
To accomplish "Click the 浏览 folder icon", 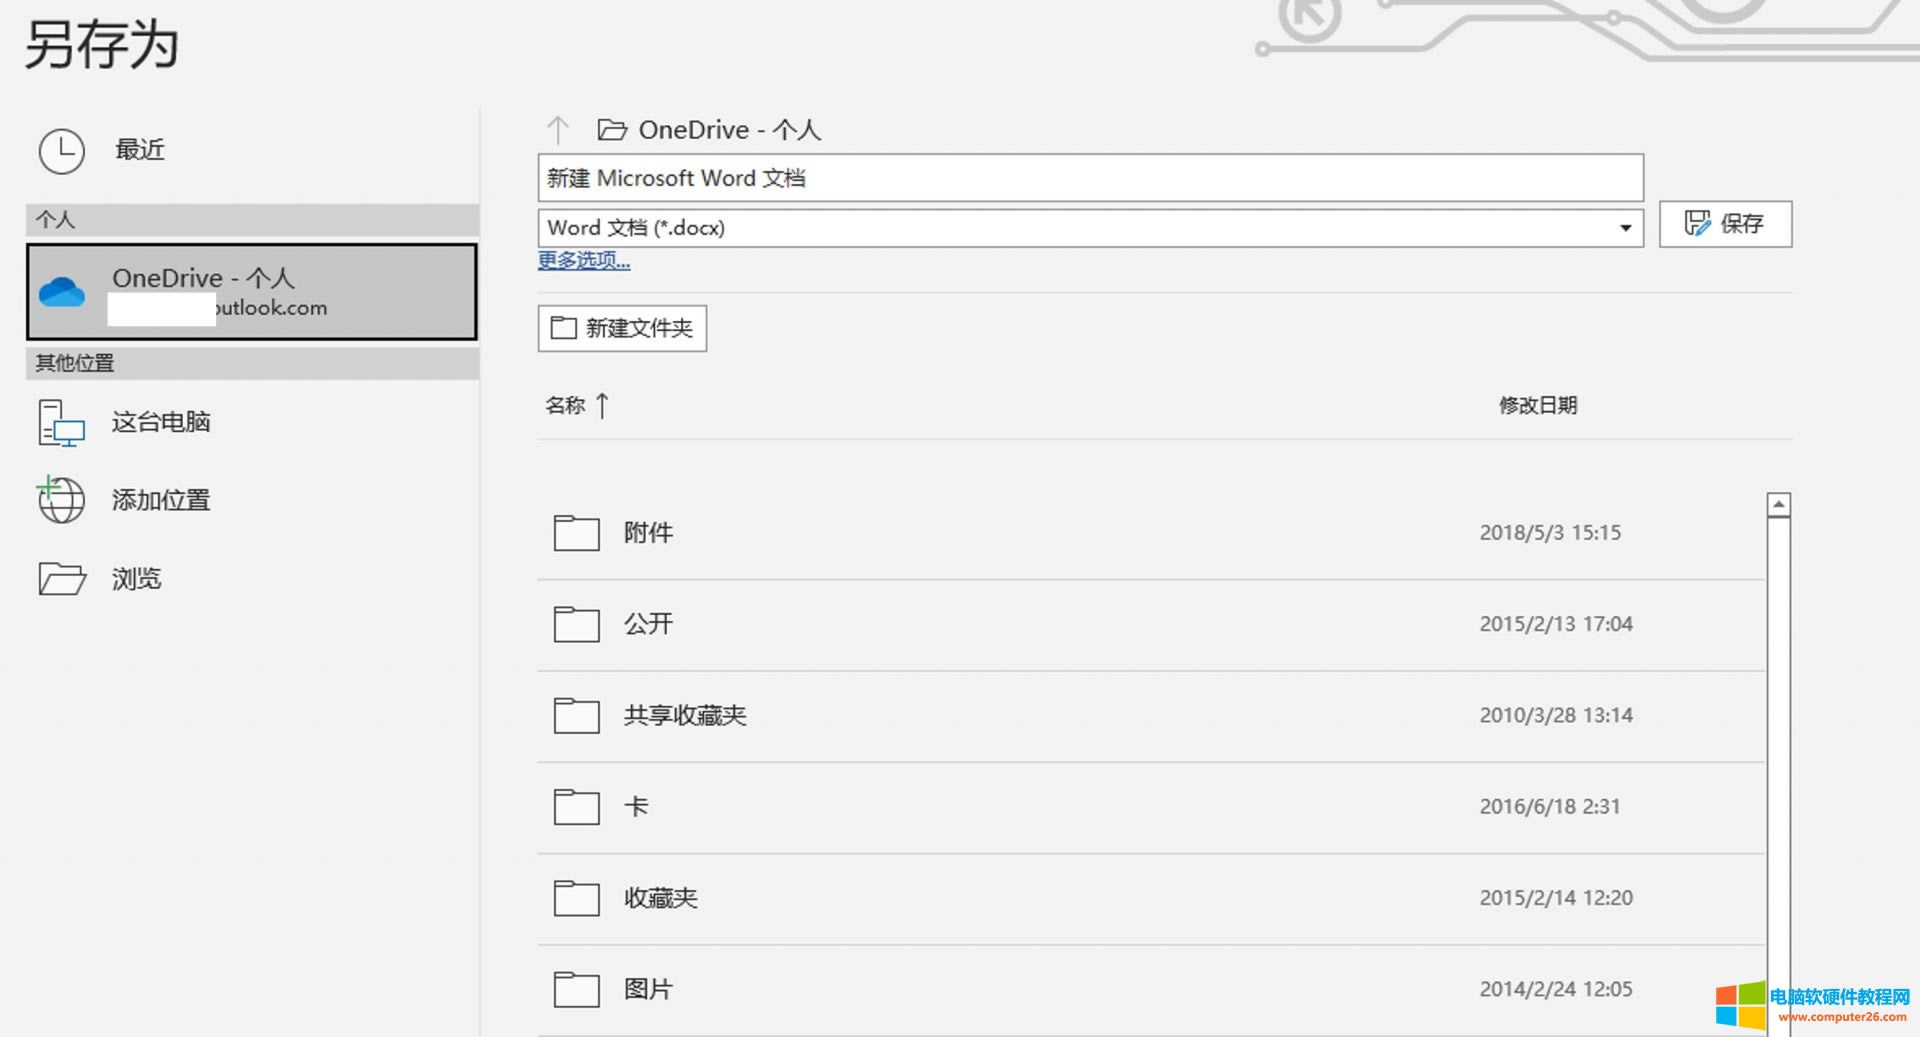I will point(60,578).
